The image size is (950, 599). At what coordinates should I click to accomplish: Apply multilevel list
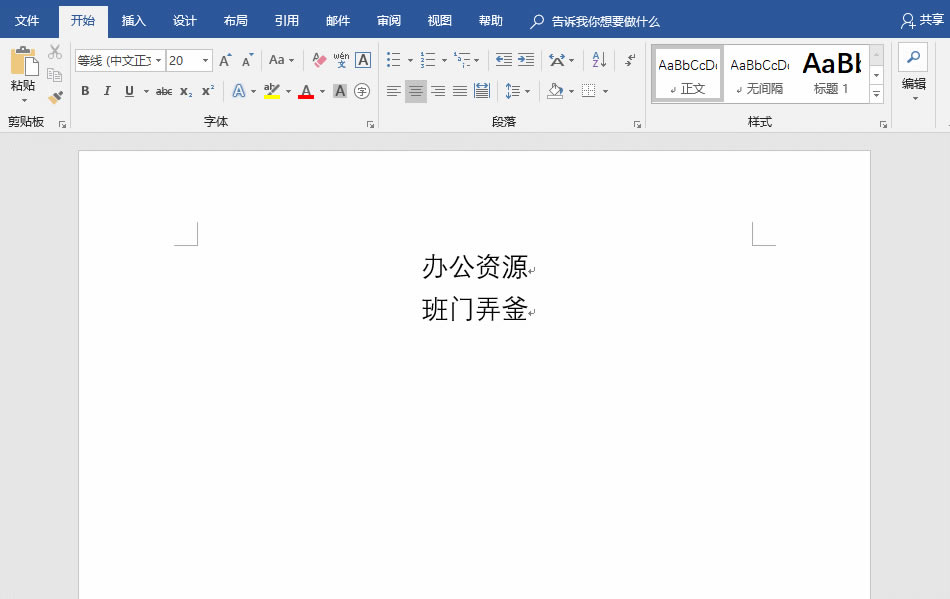[x=462, y=59]
